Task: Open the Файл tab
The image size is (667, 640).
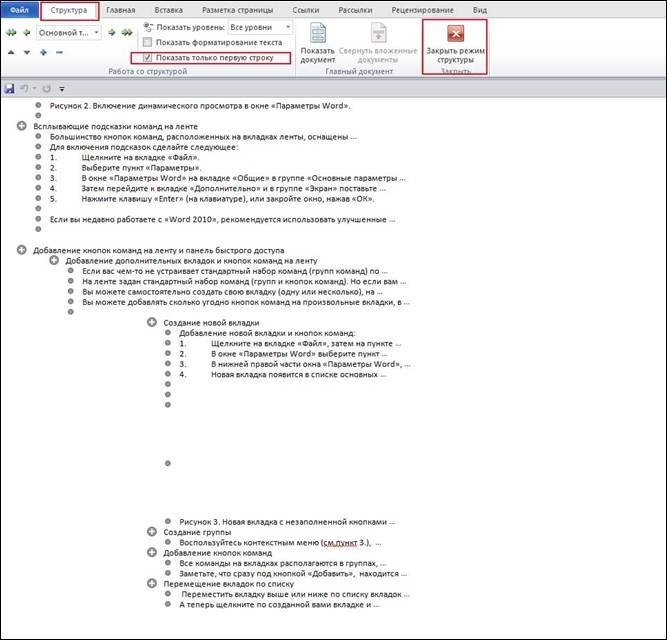Action: (x=19, y=9)
